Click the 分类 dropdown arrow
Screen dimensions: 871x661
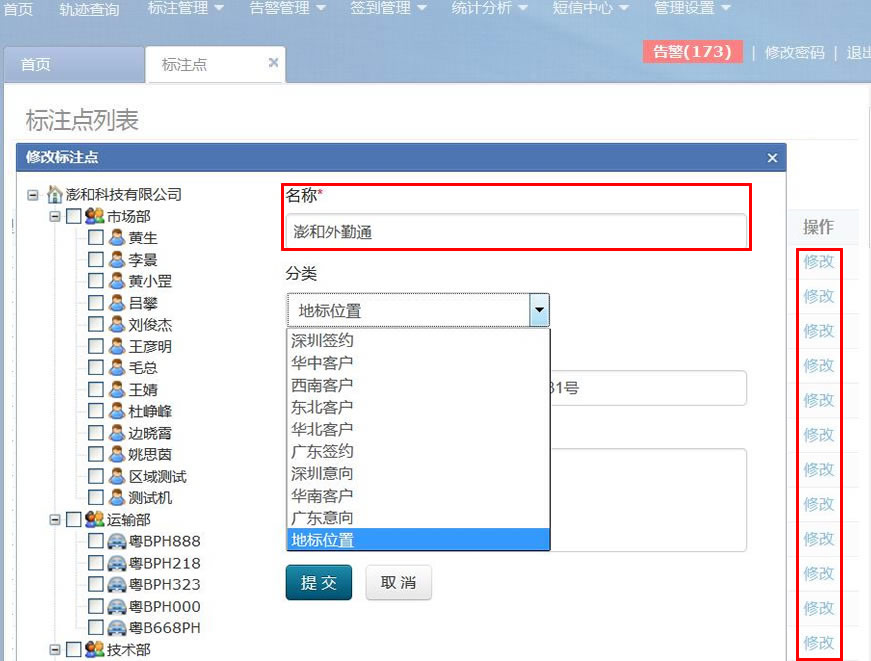pos(539,310)
